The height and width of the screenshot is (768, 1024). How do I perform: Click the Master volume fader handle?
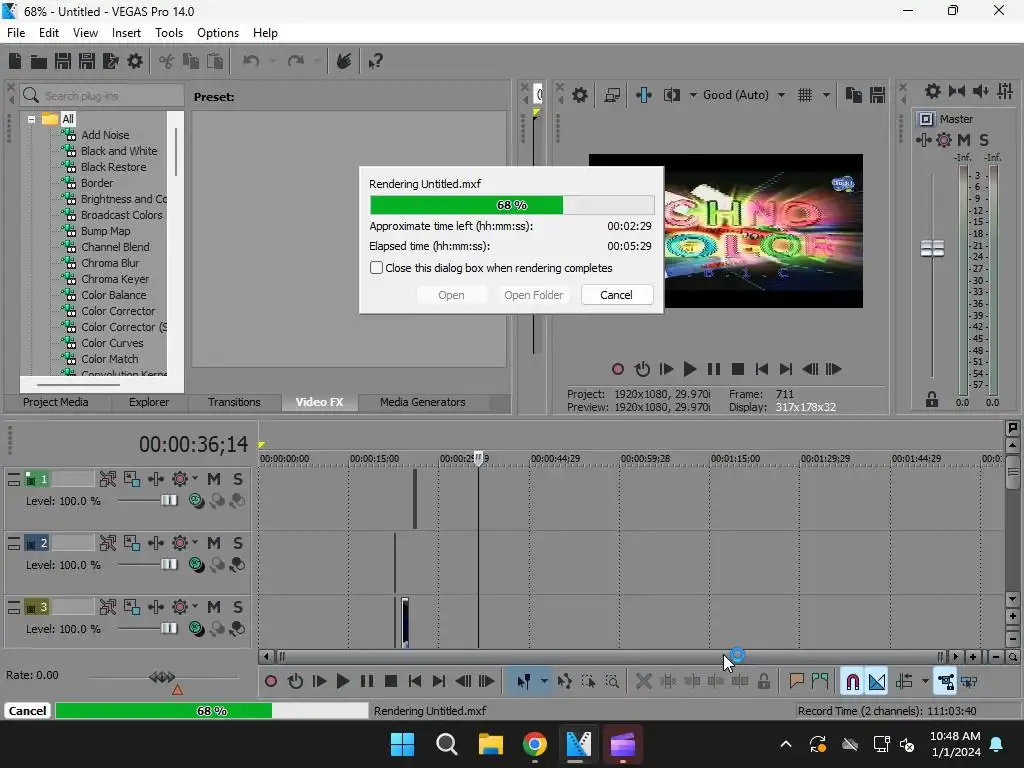tap(932, 248)
